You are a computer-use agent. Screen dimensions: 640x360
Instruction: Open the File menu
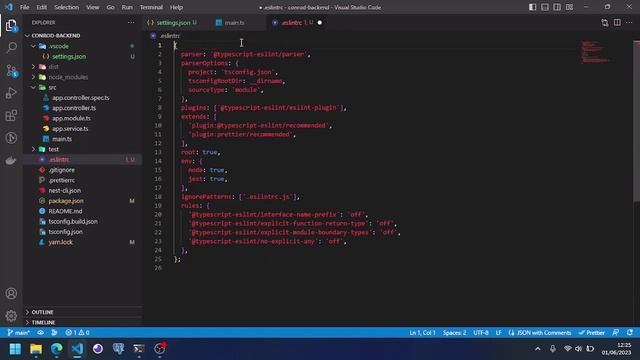point(24,7)
